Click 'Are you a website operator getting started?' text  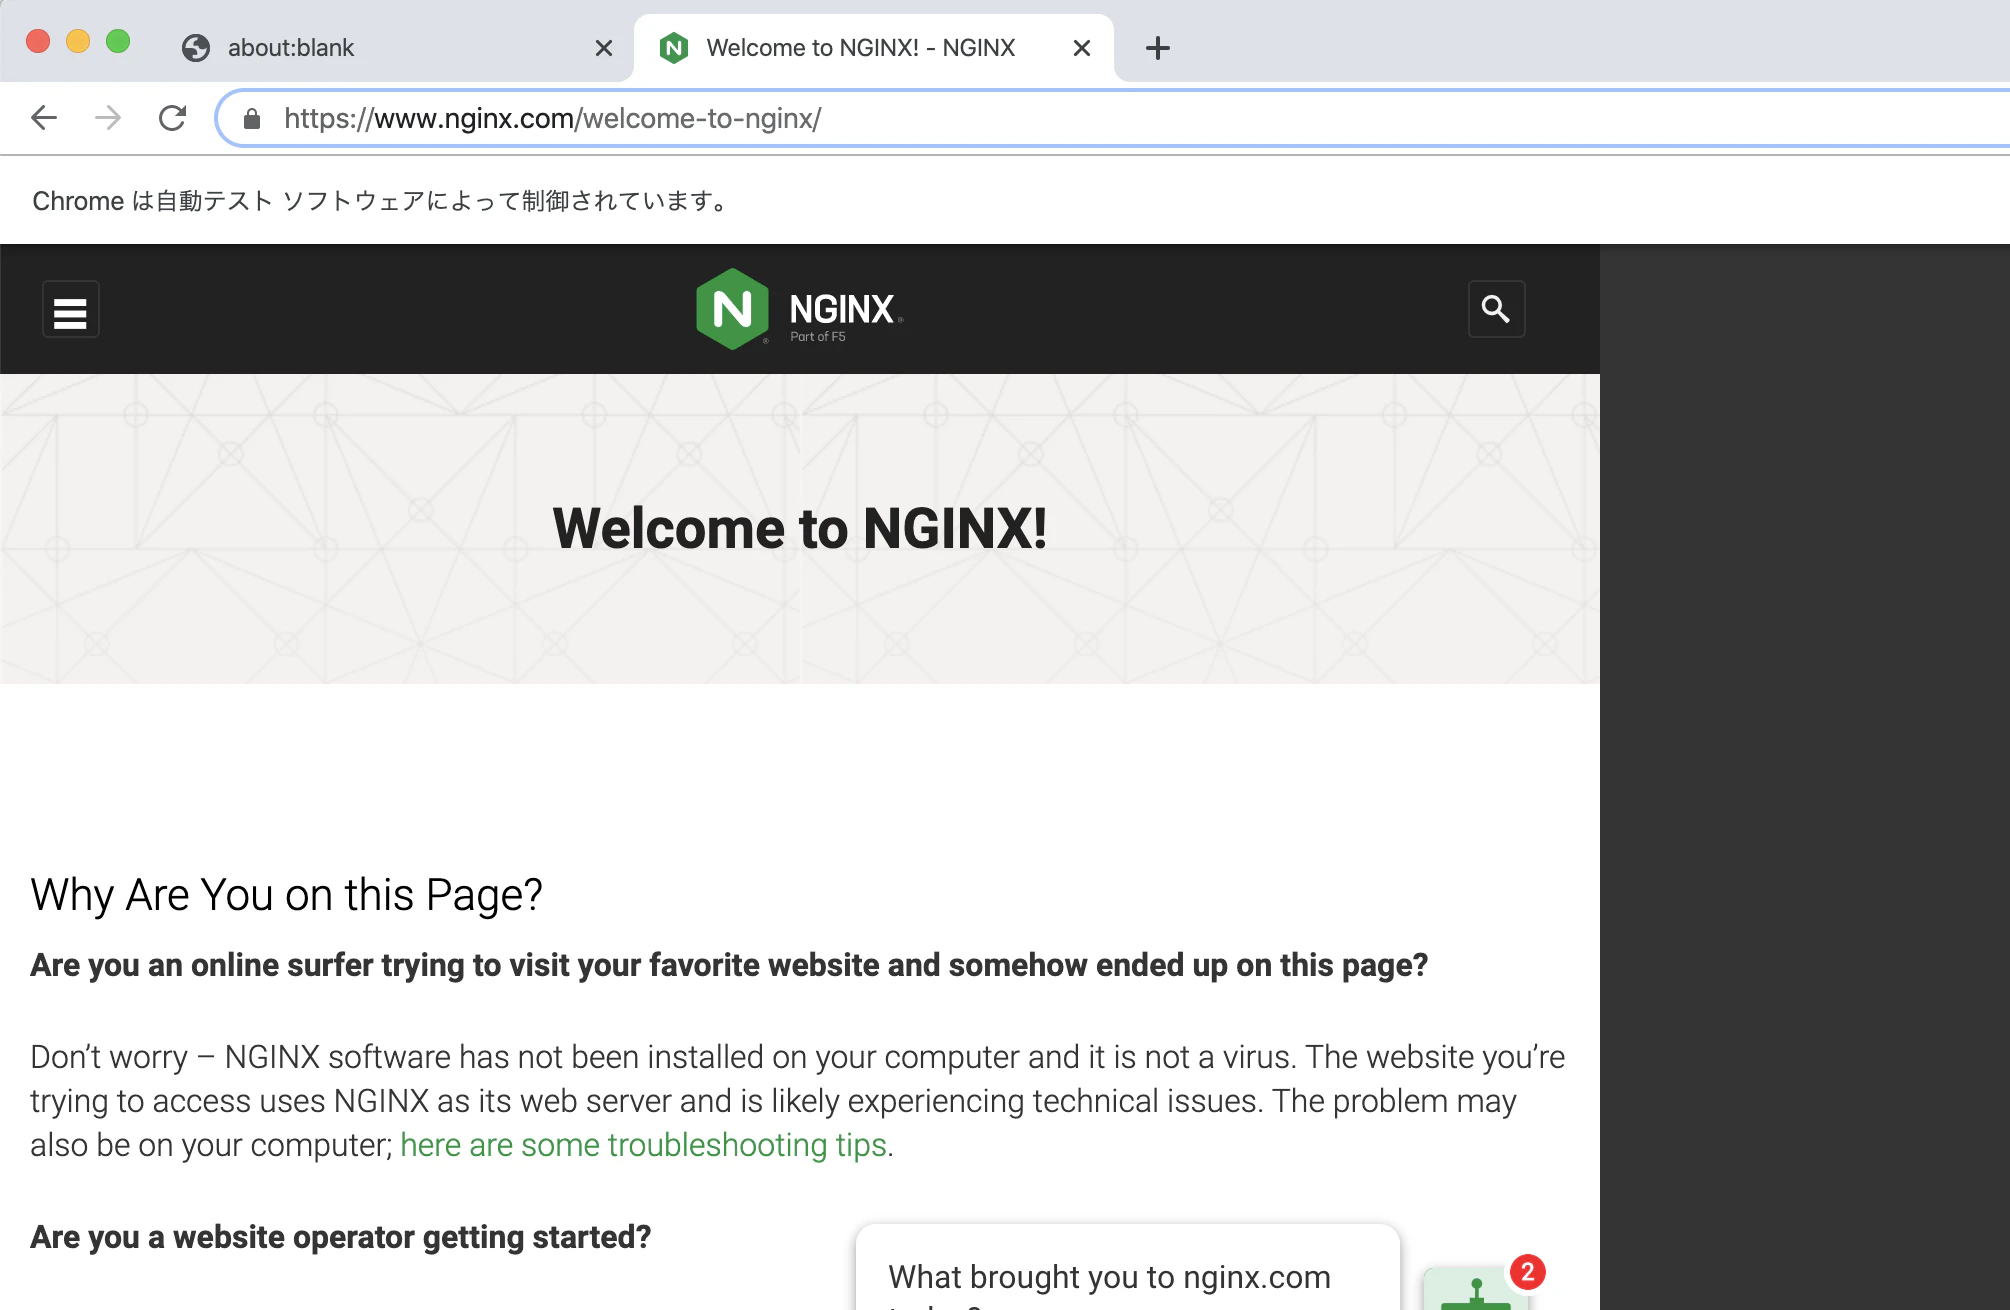pos(340,1237)
